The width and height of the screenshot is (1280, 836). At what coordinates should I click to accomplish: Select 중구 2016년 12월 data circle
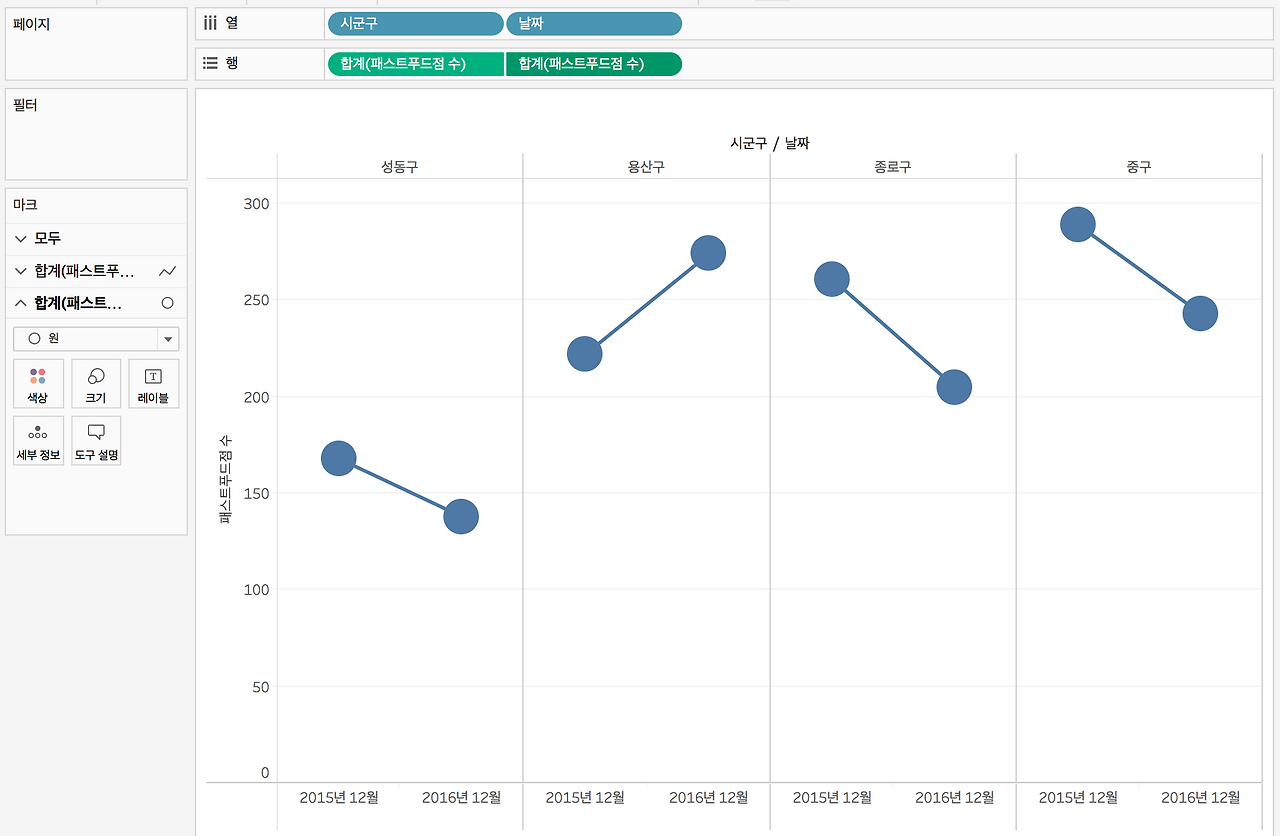[1200, 314]
